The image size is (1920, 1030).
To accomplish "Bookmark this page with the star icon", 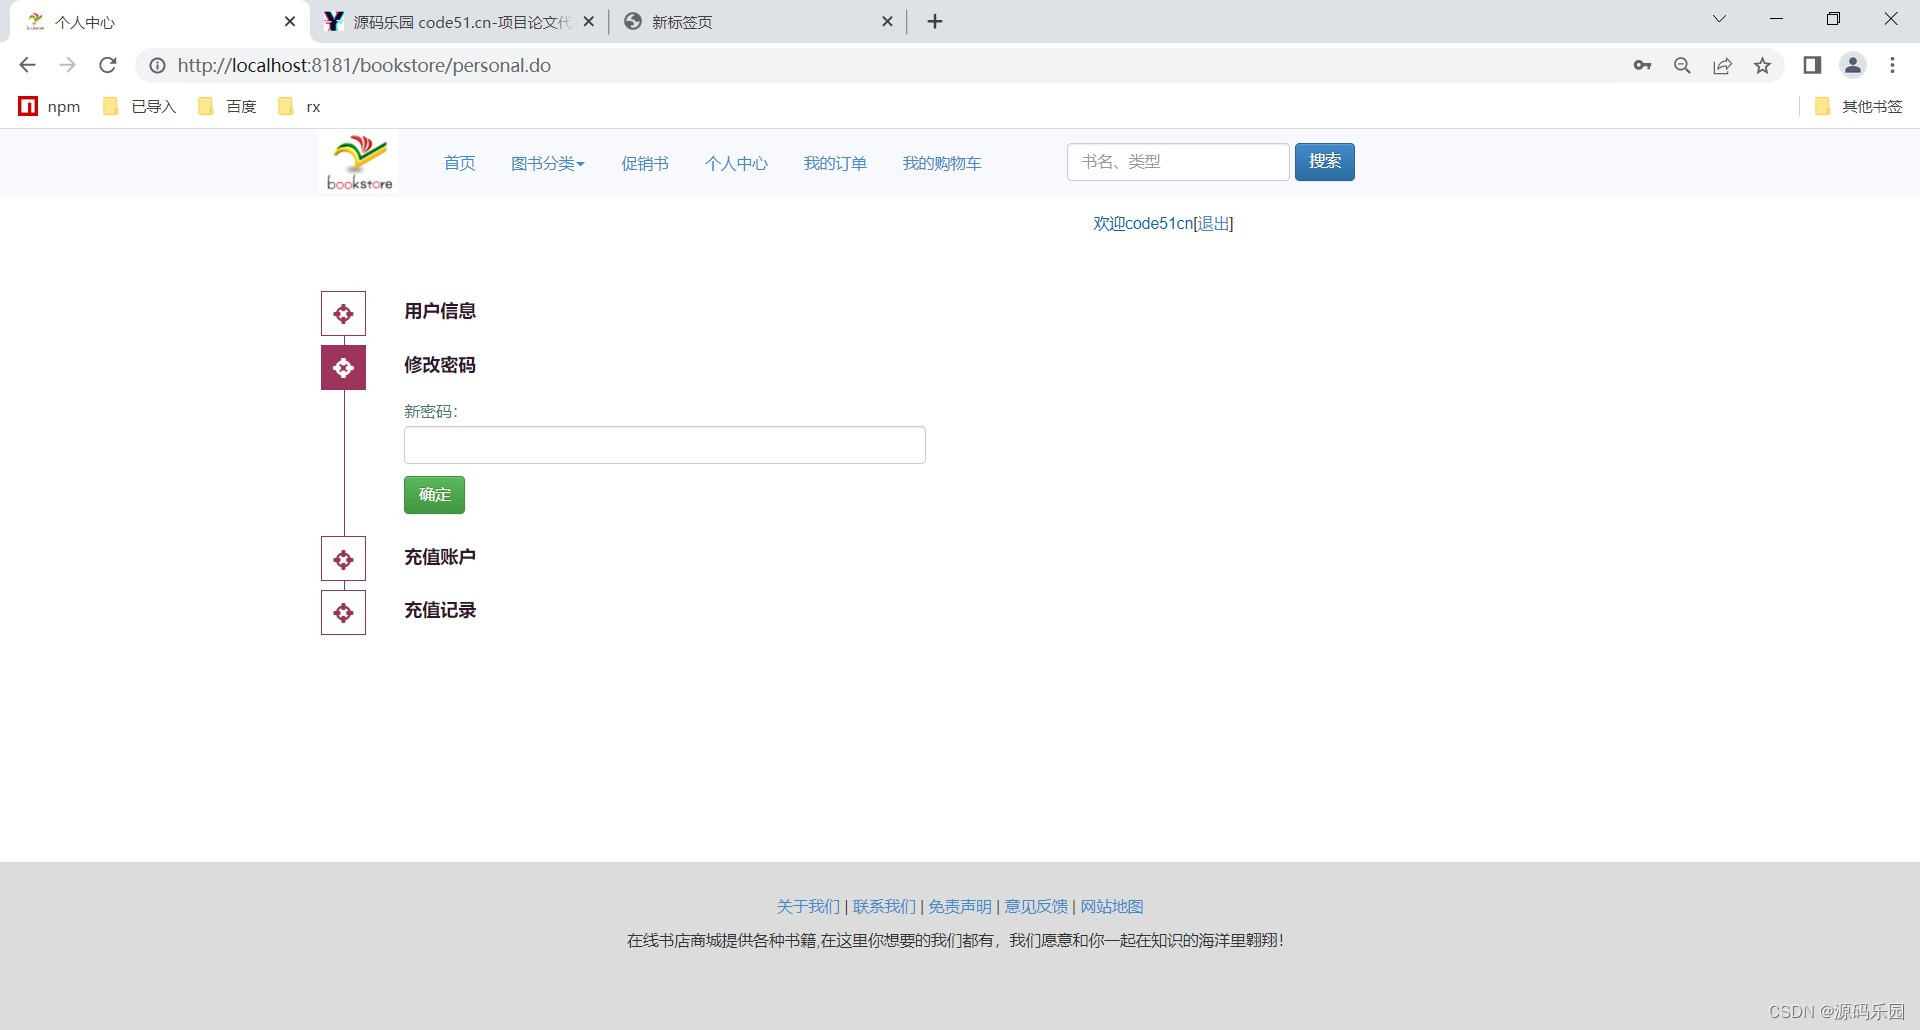I will 1763,65.
